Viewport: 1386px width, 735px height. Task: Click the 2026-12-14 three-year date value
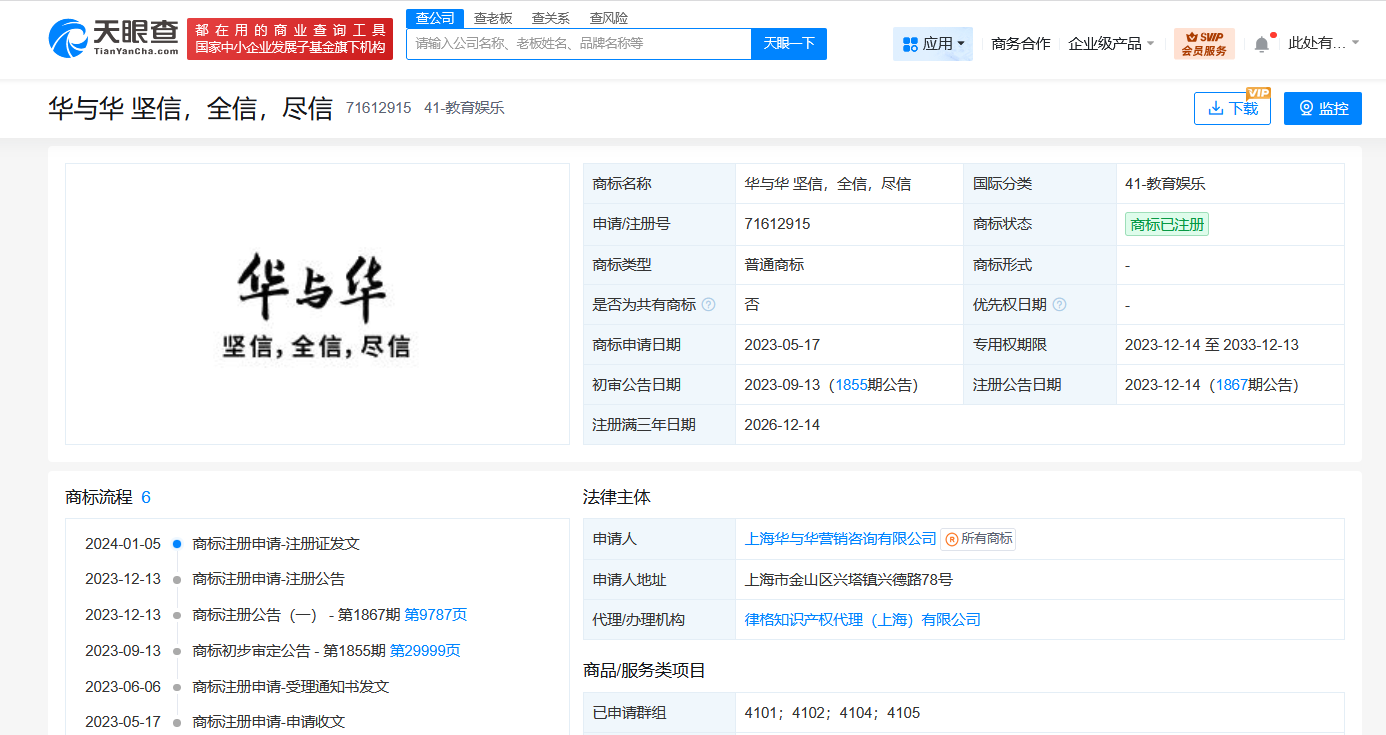click(782, 424)
